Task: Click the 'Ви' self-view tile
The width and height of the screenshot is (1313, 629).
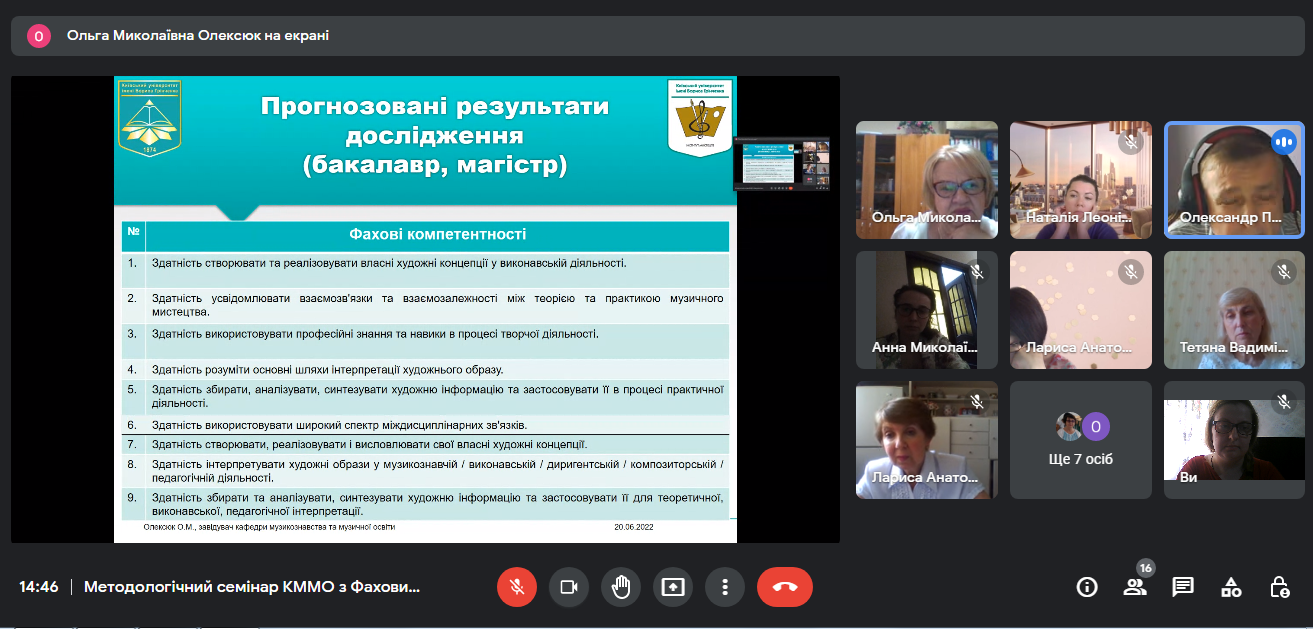Action: [x=1234, y=440]
